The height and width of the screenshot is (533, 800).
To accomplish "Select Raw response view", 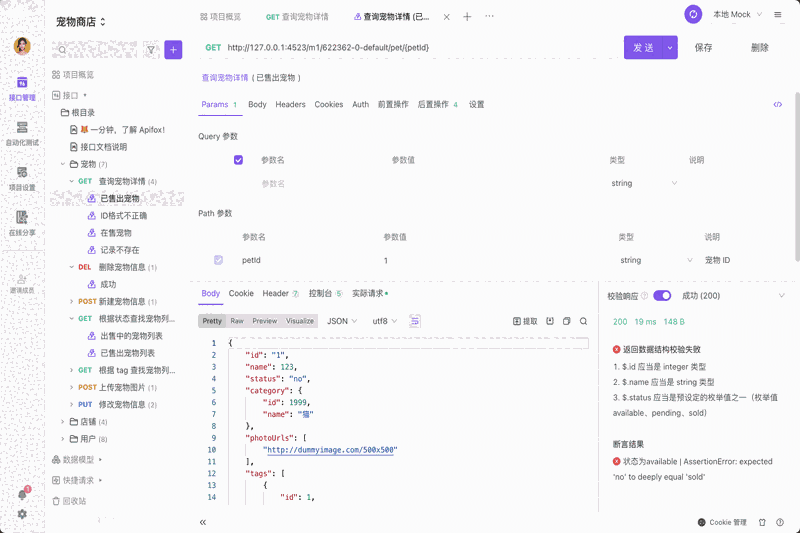I will tap(237, 321).
